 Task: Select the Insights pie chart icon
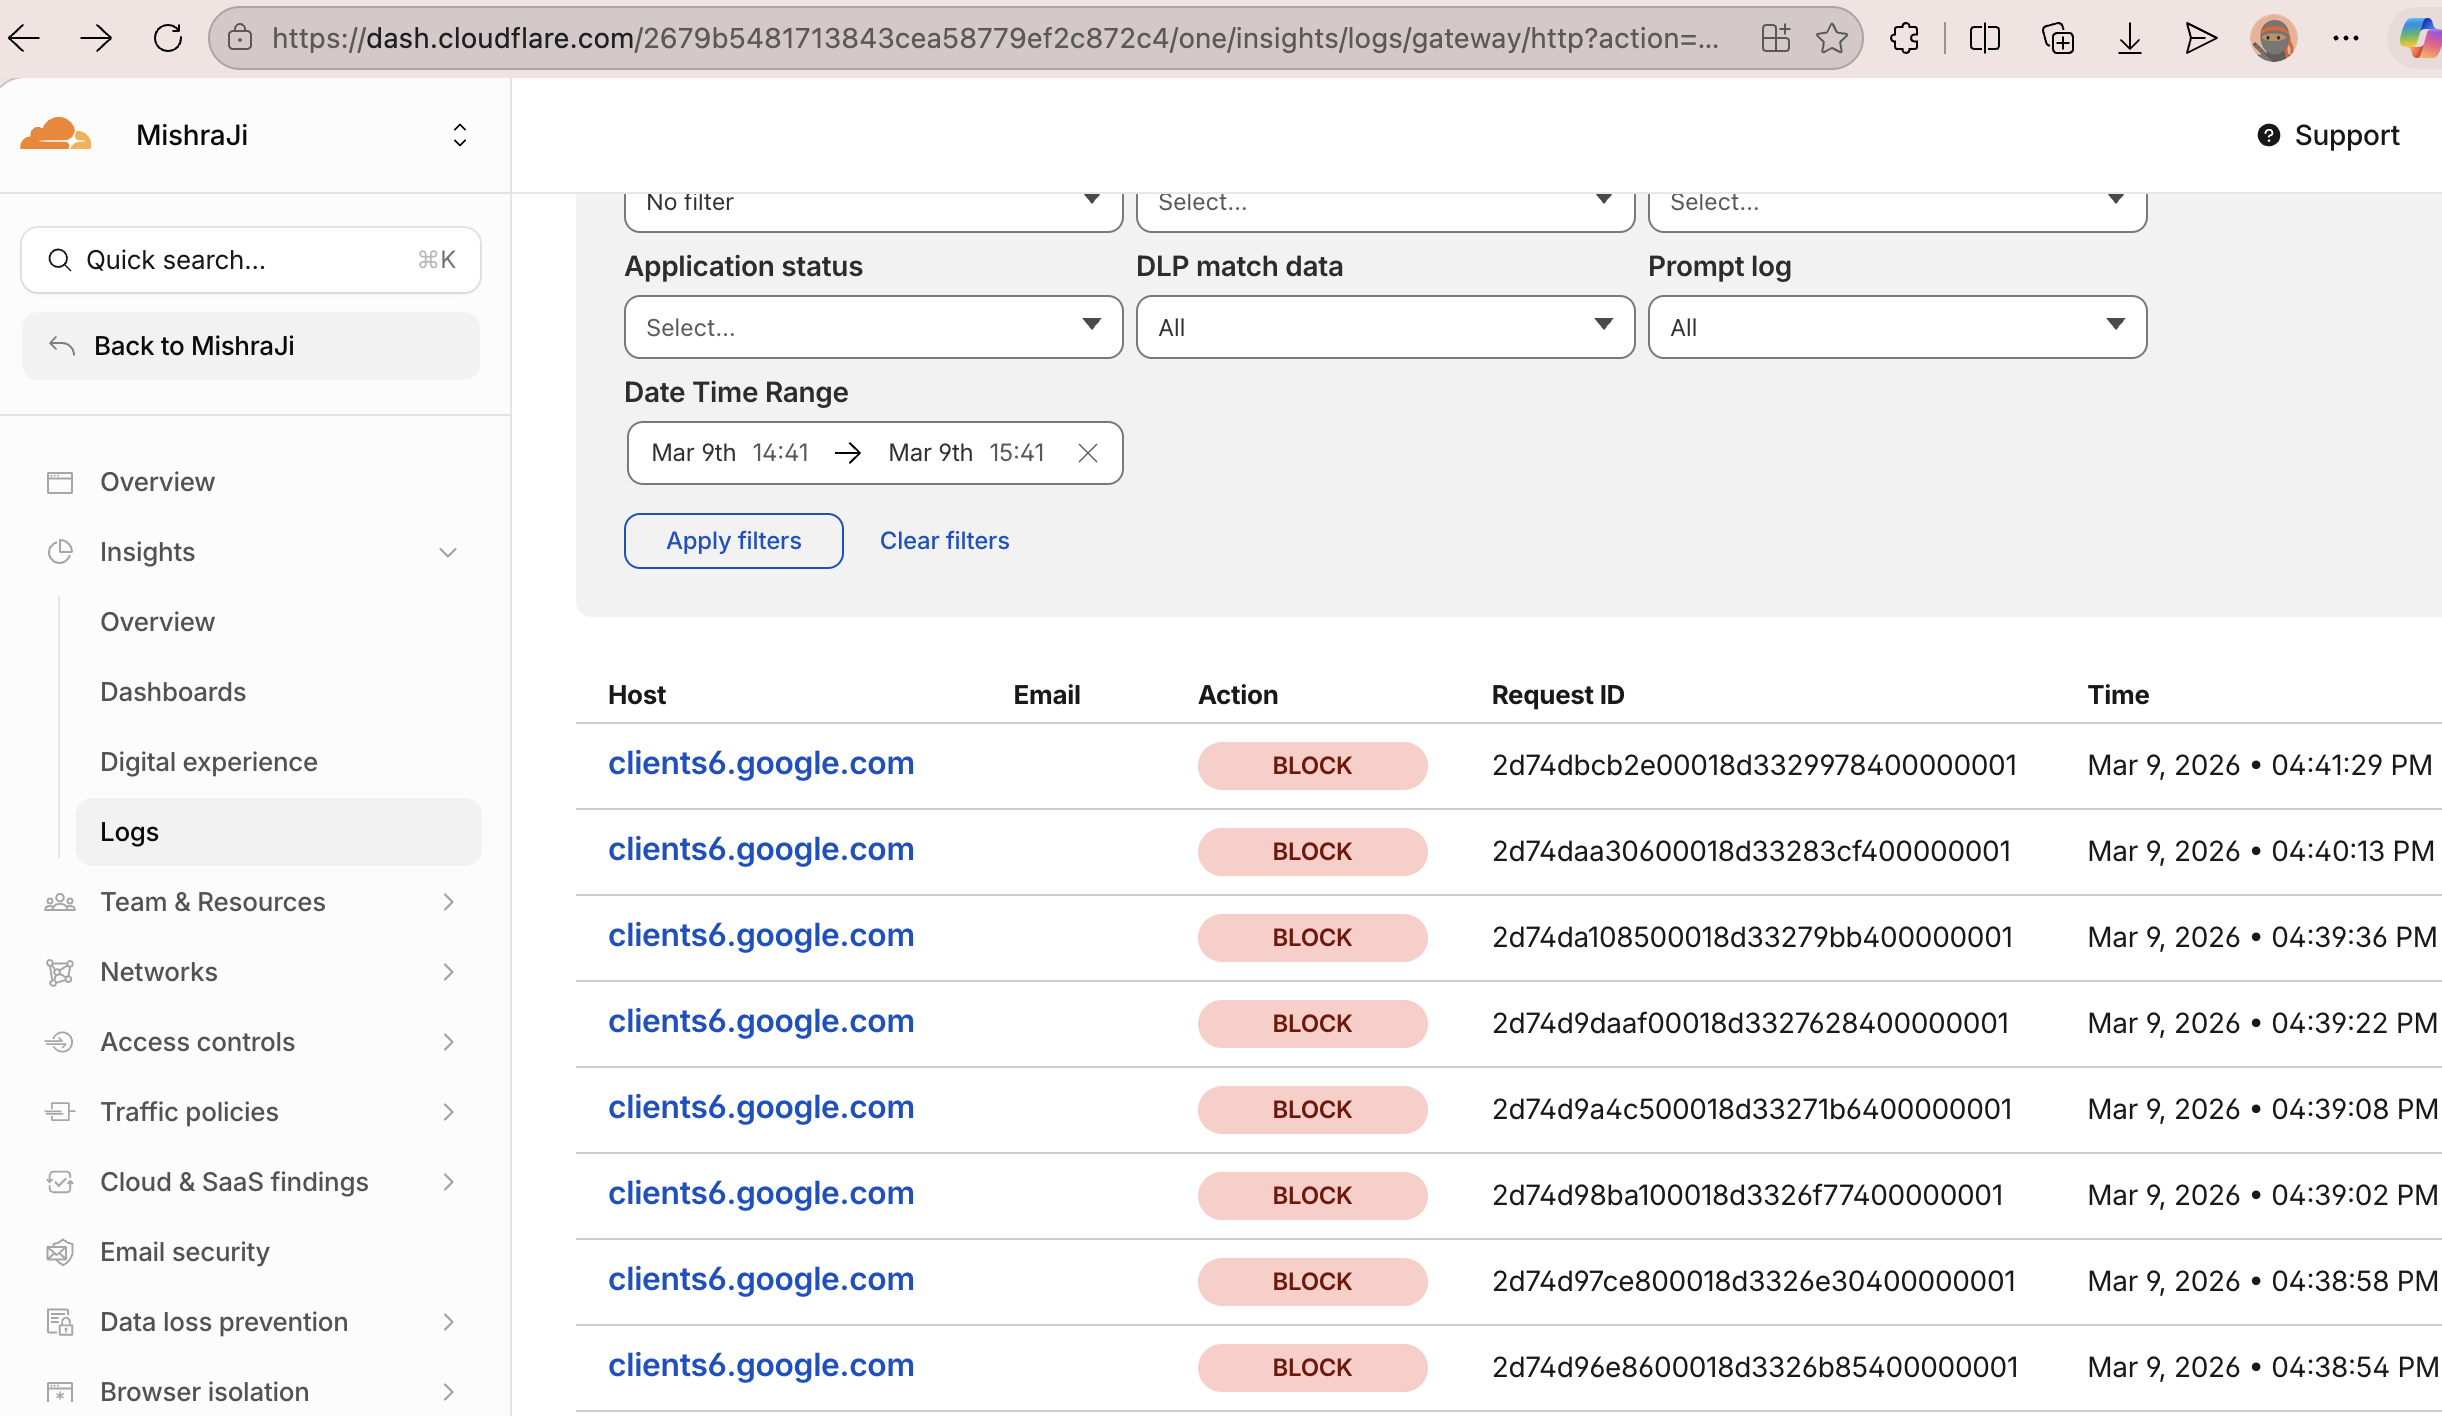pos(60,551)
